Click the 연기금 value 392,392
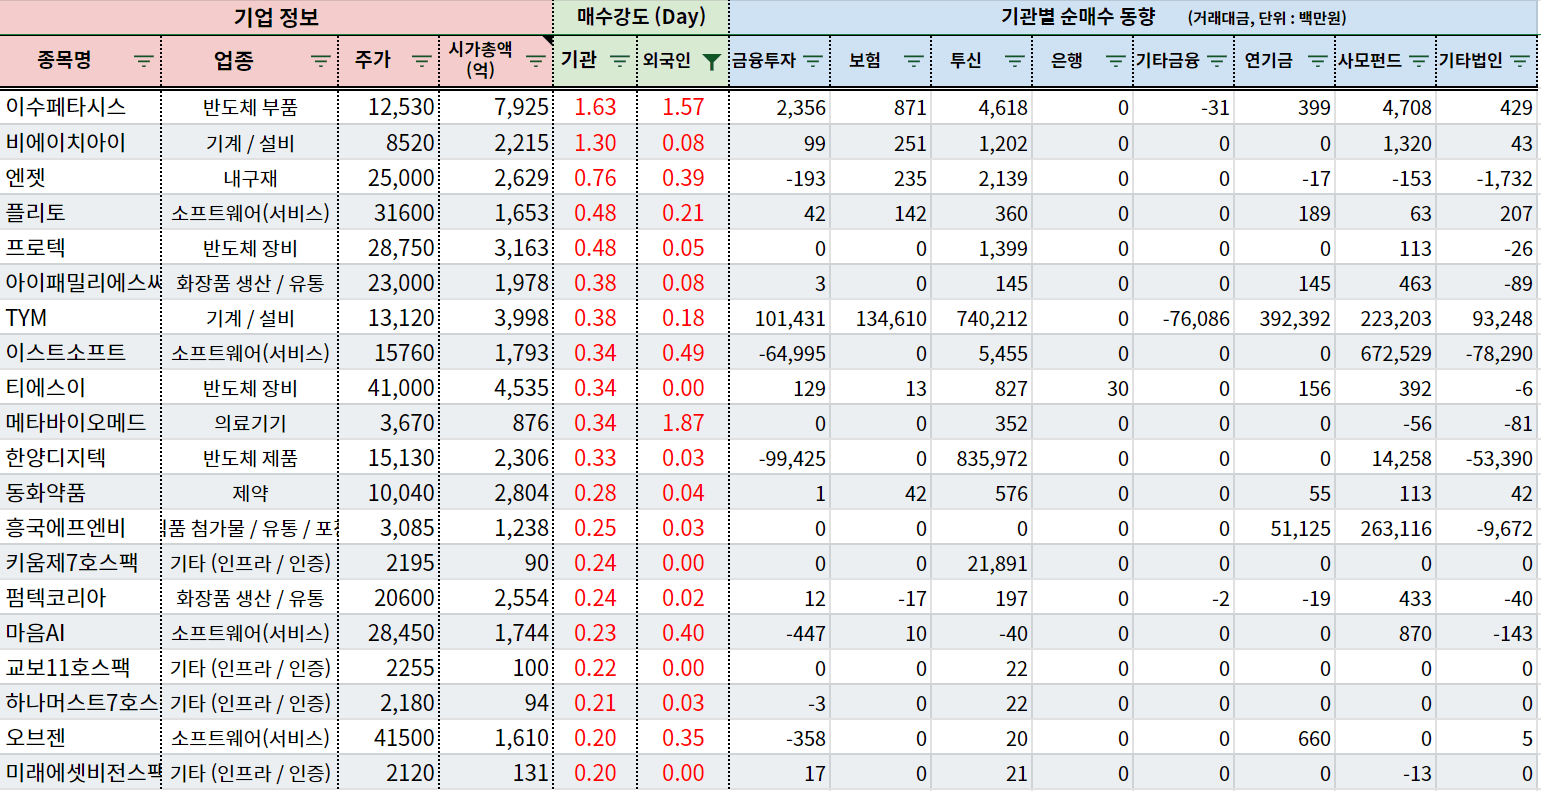1541x791 pixels. pyautogui.click(x=1284, y=317)
